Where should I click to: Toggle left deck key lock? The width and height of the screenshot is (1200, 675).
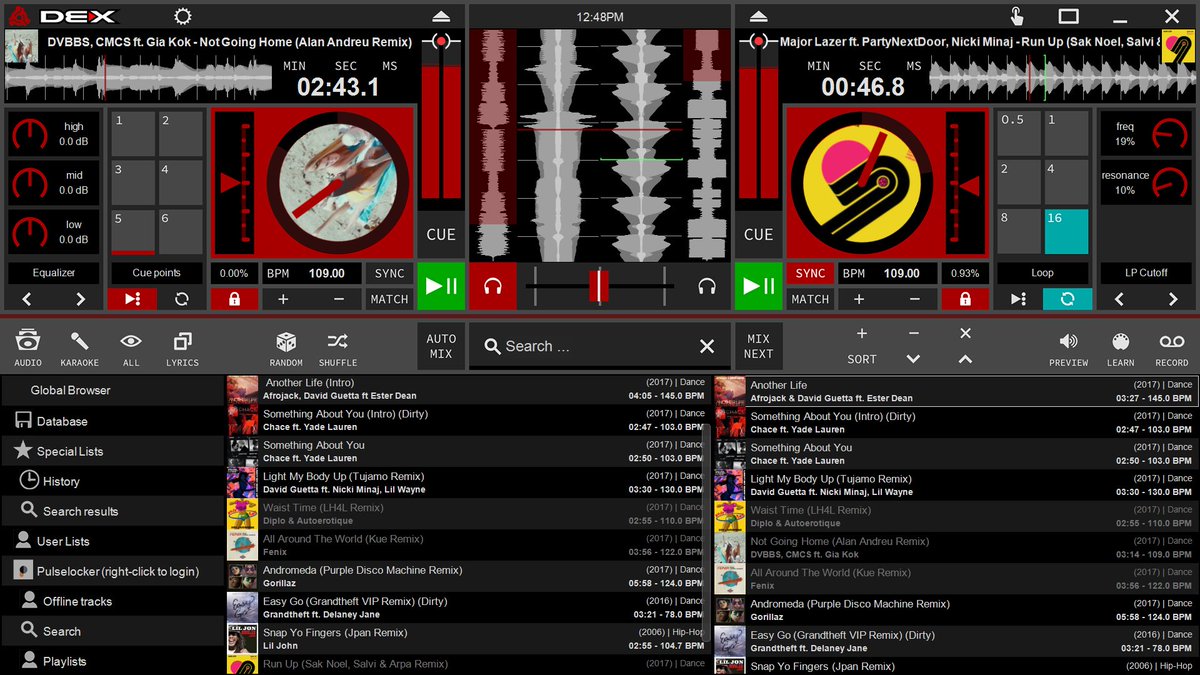click(234, 299)
